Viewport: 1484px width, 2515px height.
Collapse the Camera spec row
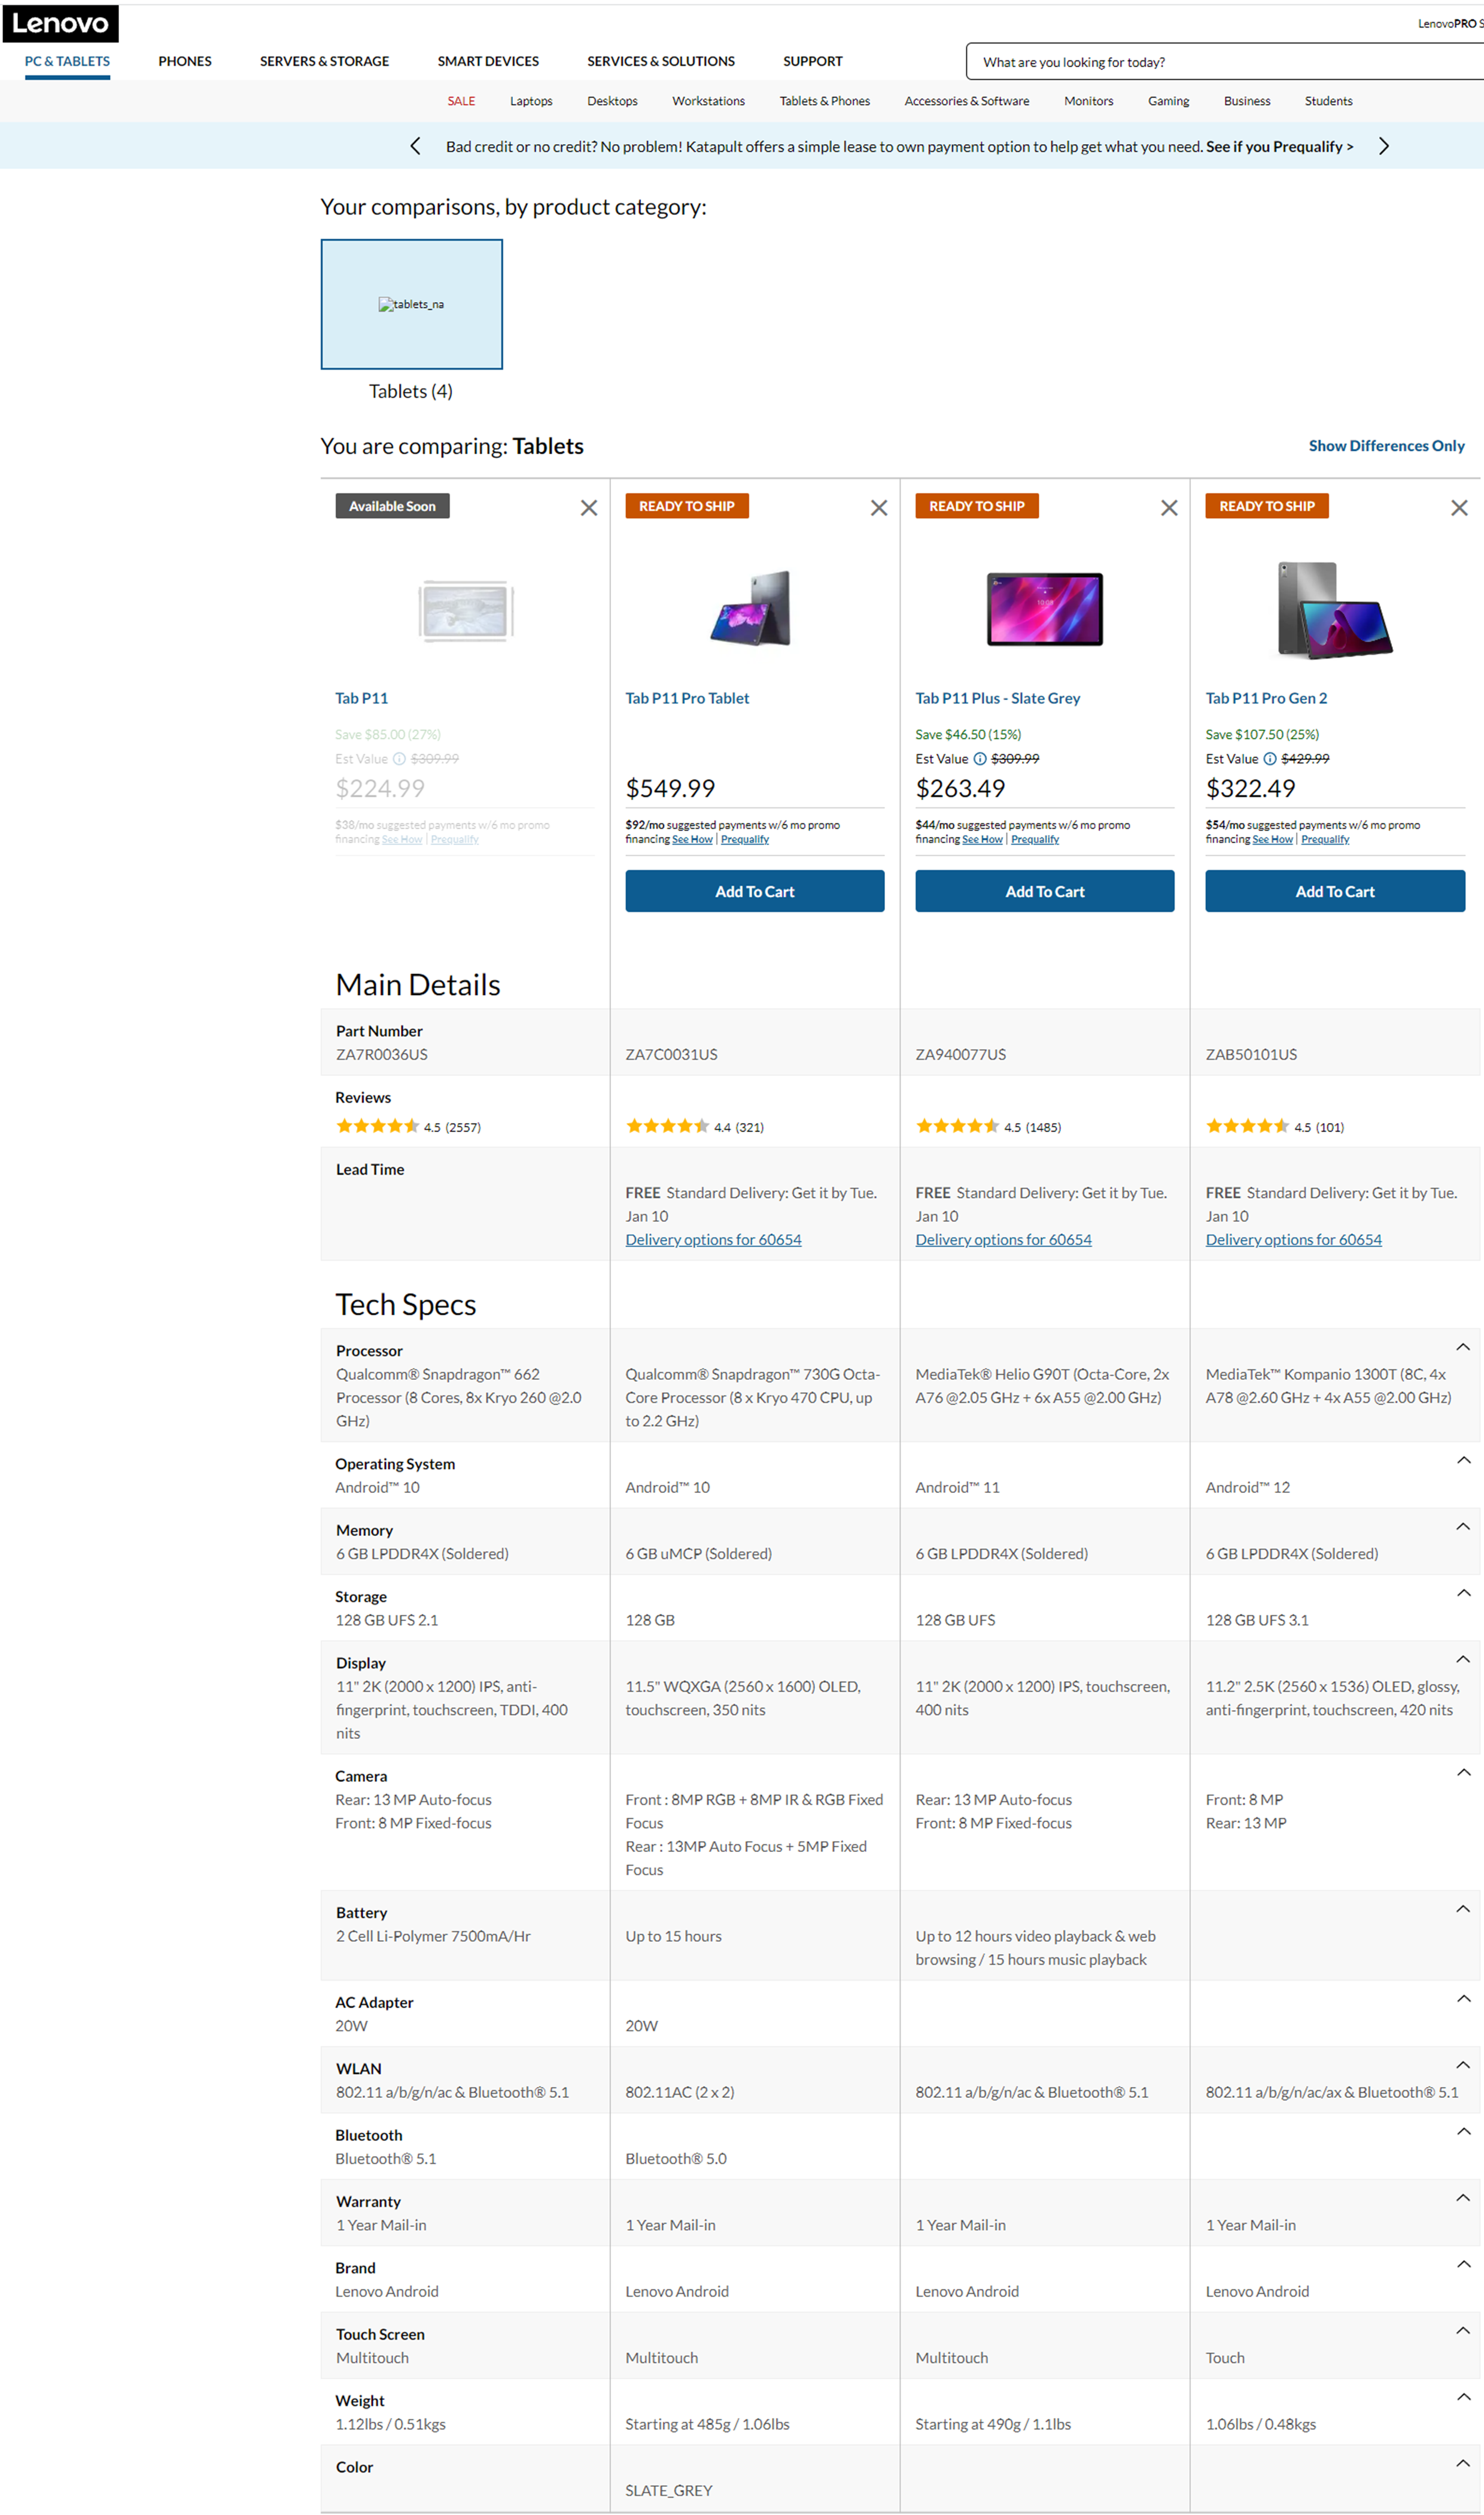point(1463,1772)
